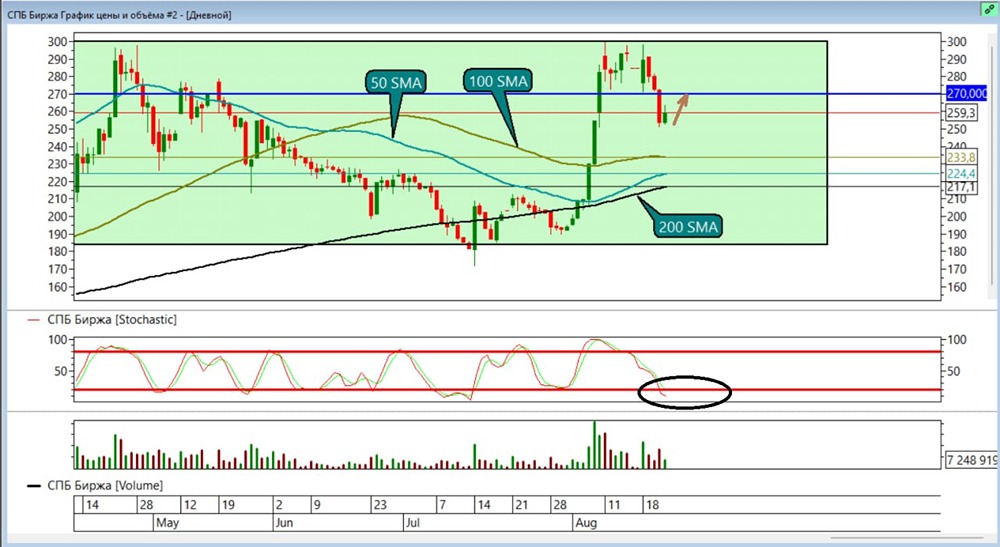Viewport: 1000px width, 547px height.
Task: Click the СПБ Биржа [Stochastic] legend label
Action: point(112,319)
